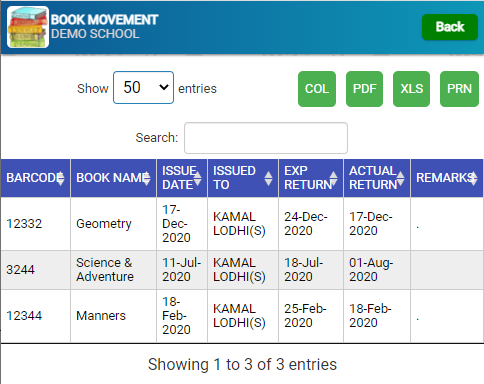Select the Manners book row
Image resolution: width=484 pixels, height=384 pixels.
242,316
